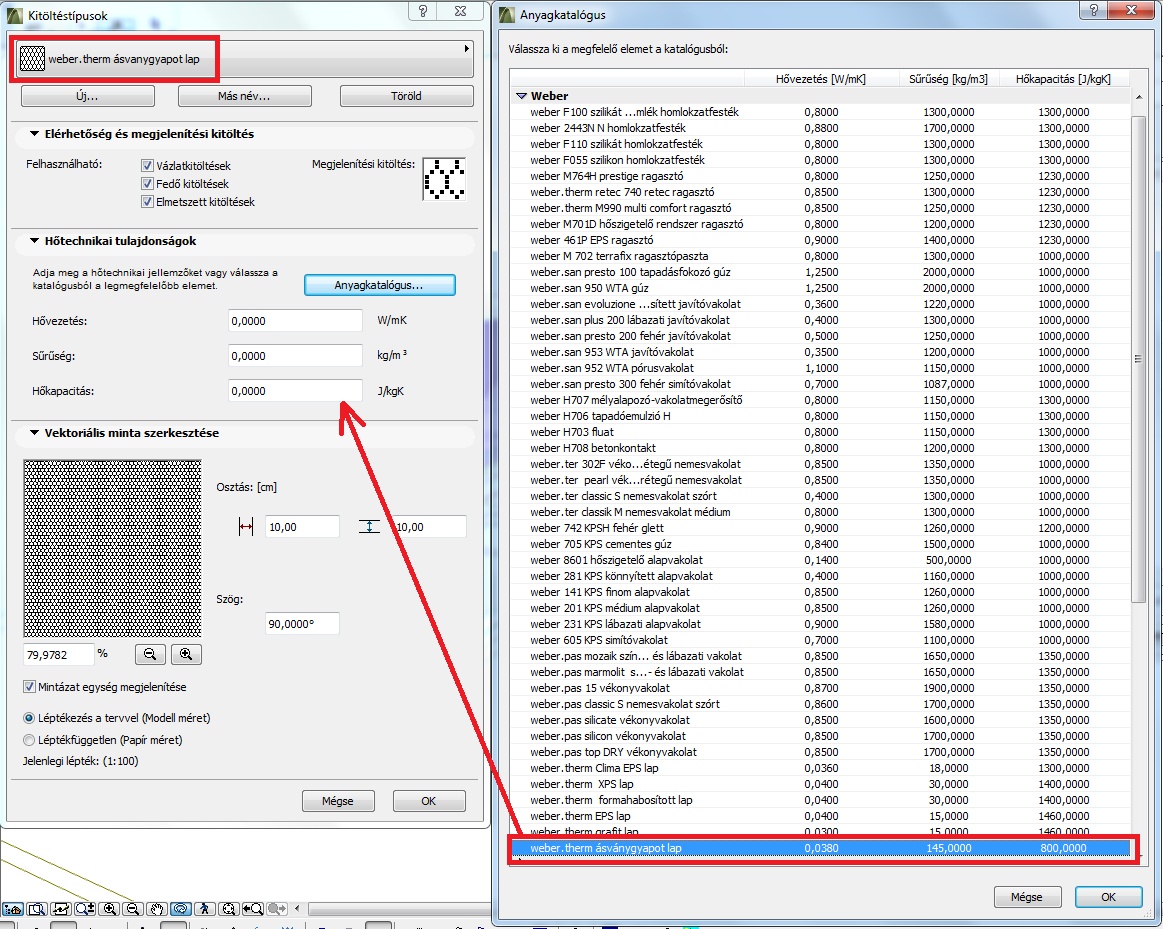Click the zoom in icon in bottom toolbar
This screenshot has width=1163, height=929.
point(109,909)
